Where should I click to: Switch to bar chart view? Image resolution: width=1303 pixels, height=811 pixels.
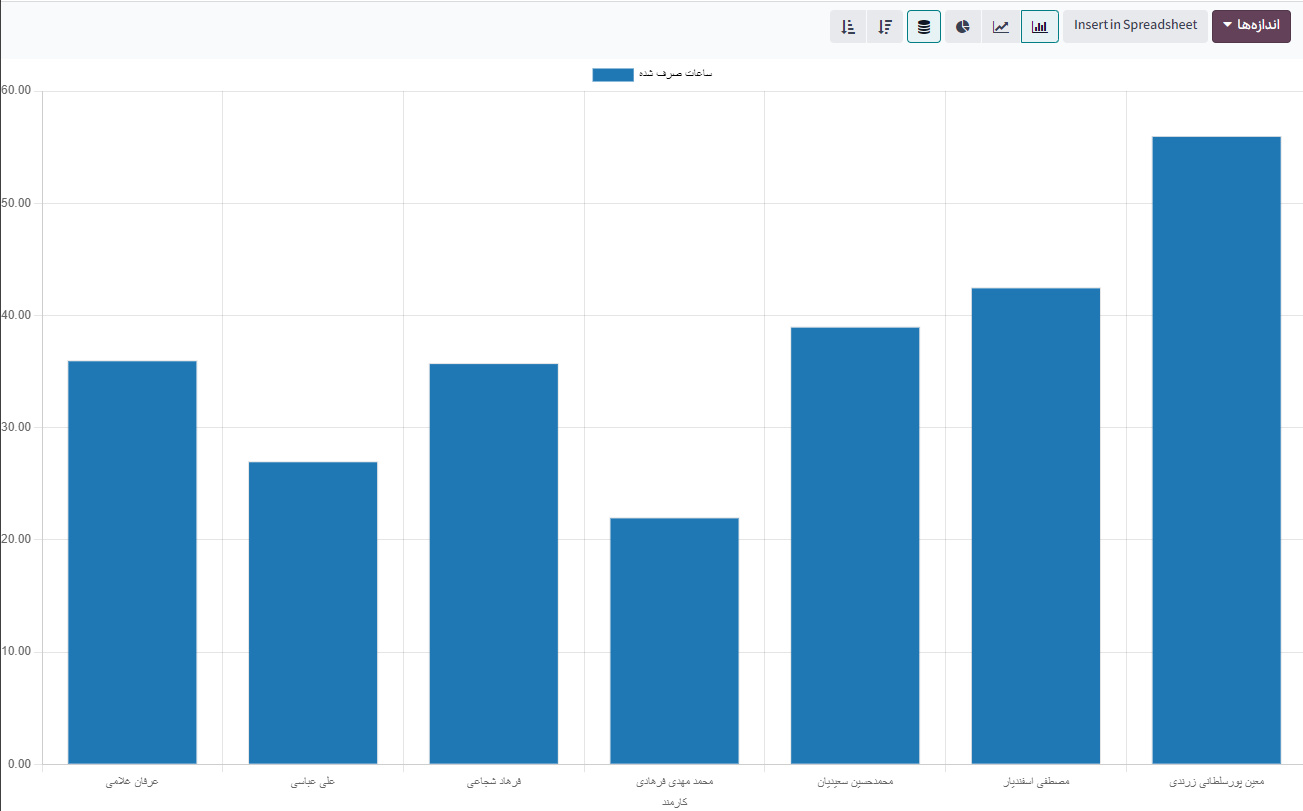[x=1039, y=27]
